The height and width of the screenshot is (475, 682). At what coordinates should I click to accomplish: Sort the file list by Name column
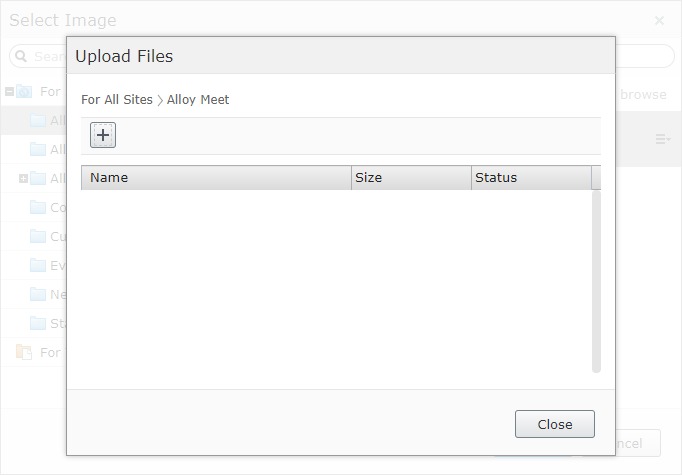(215, 178)
